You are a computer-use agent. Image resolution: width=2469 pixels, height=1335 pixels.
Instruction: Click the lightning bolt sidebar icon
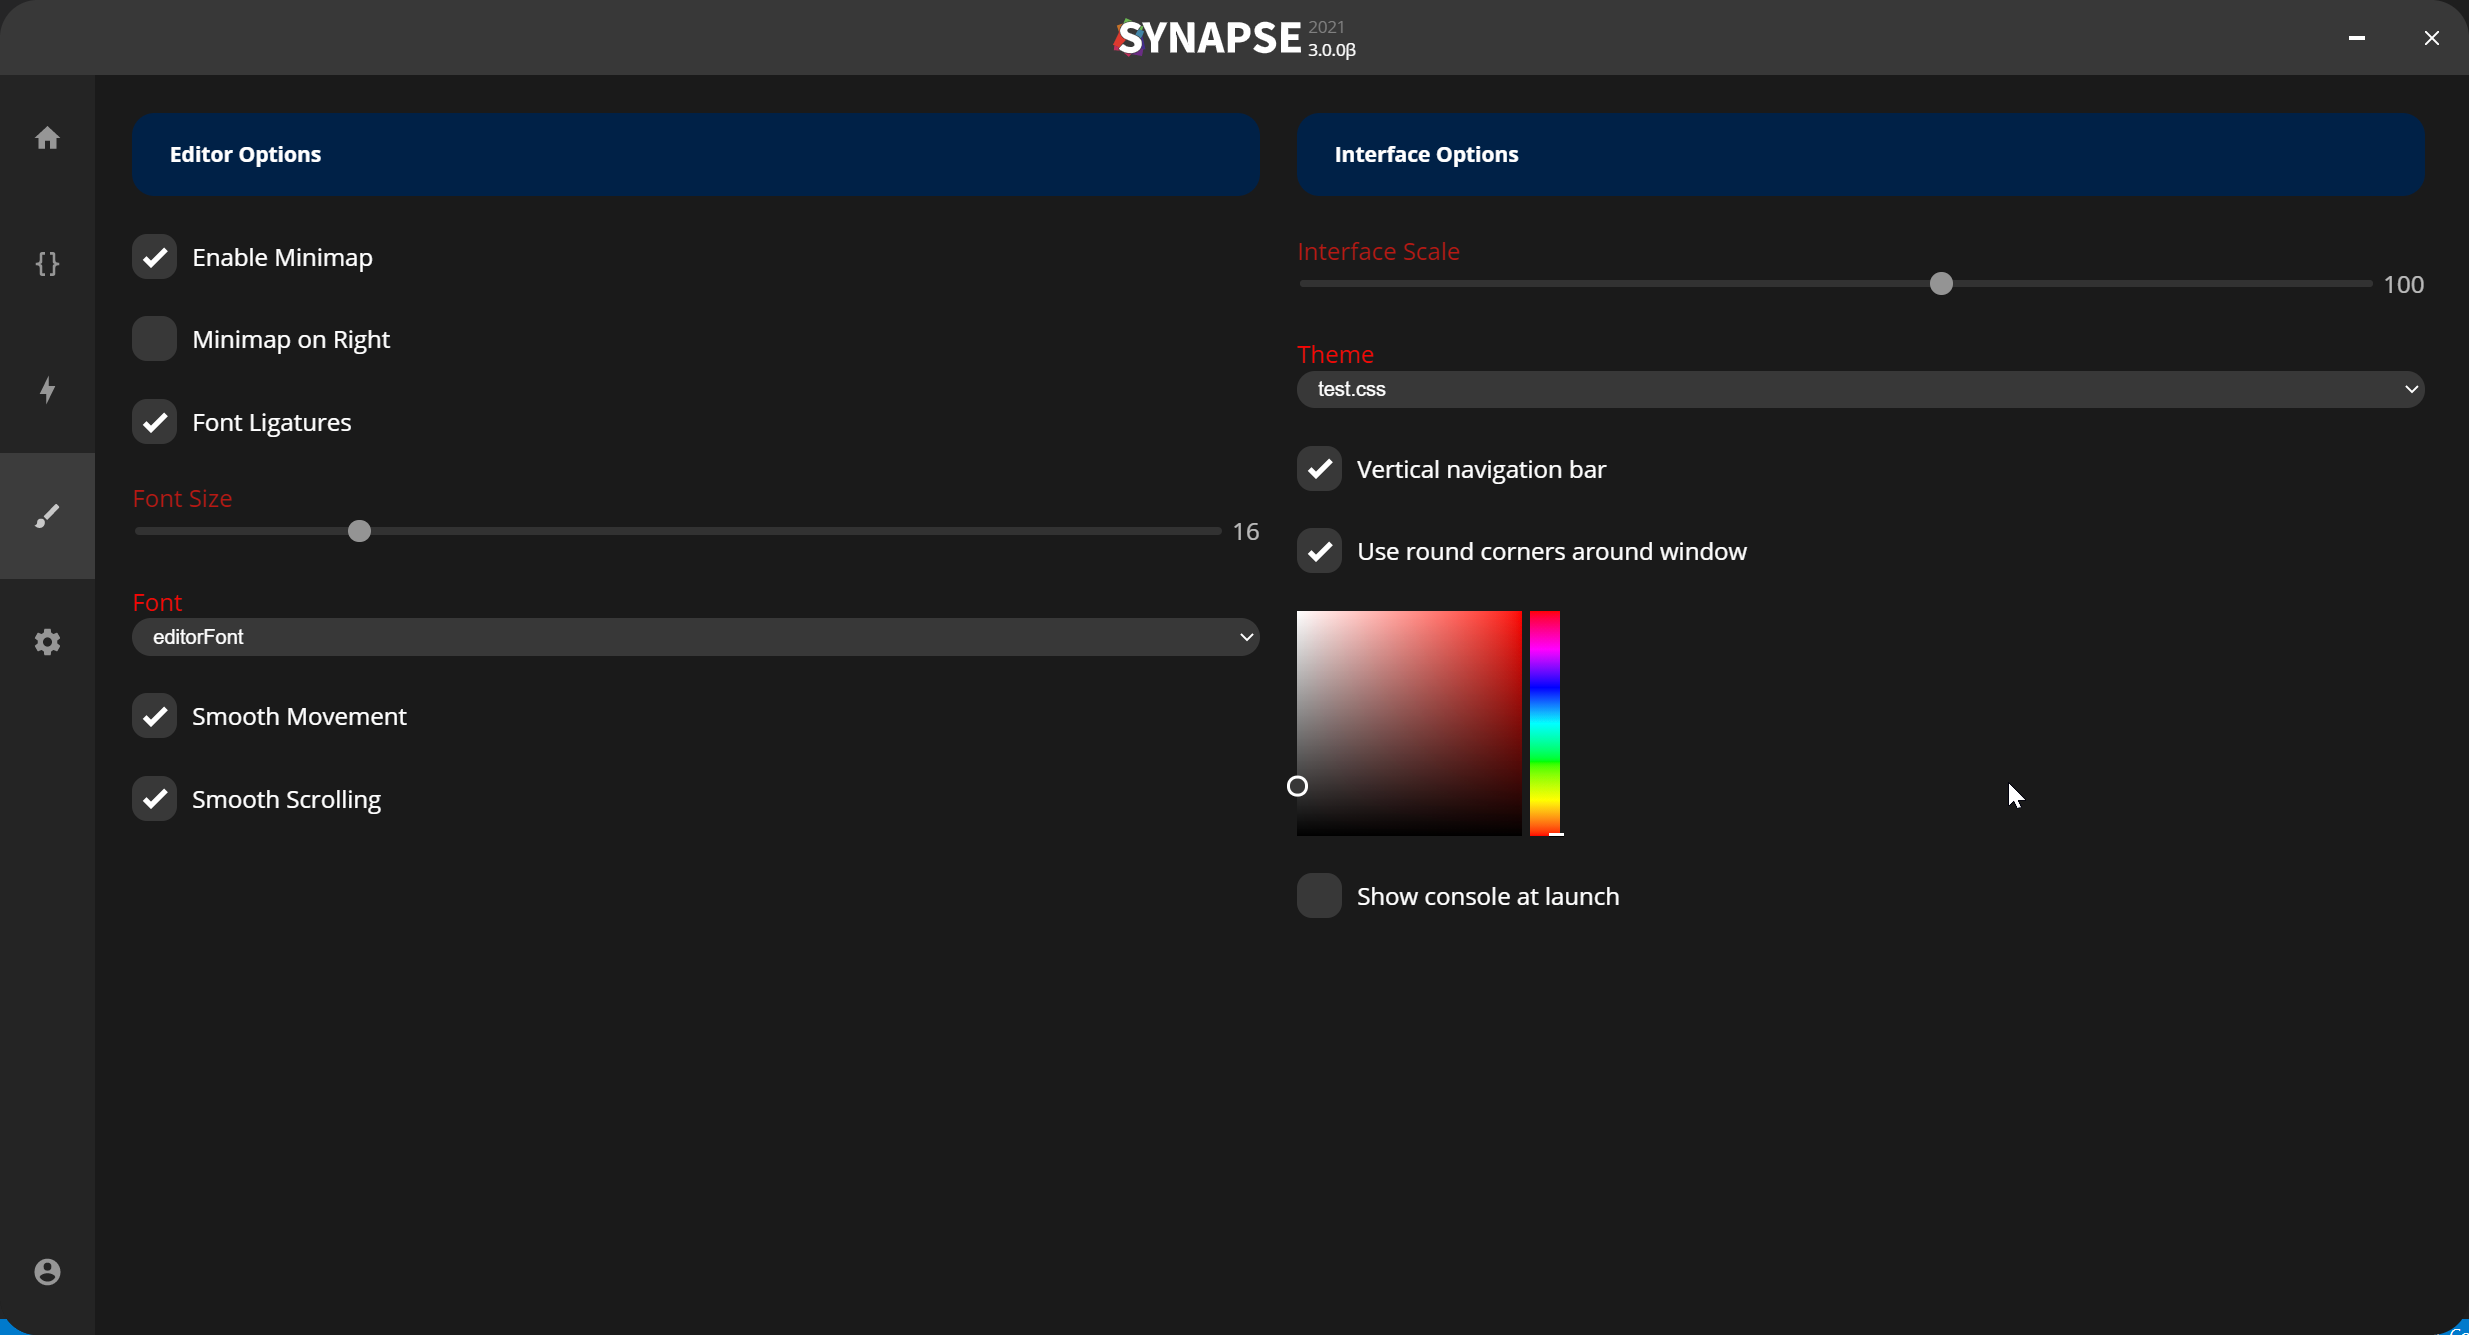47,390
